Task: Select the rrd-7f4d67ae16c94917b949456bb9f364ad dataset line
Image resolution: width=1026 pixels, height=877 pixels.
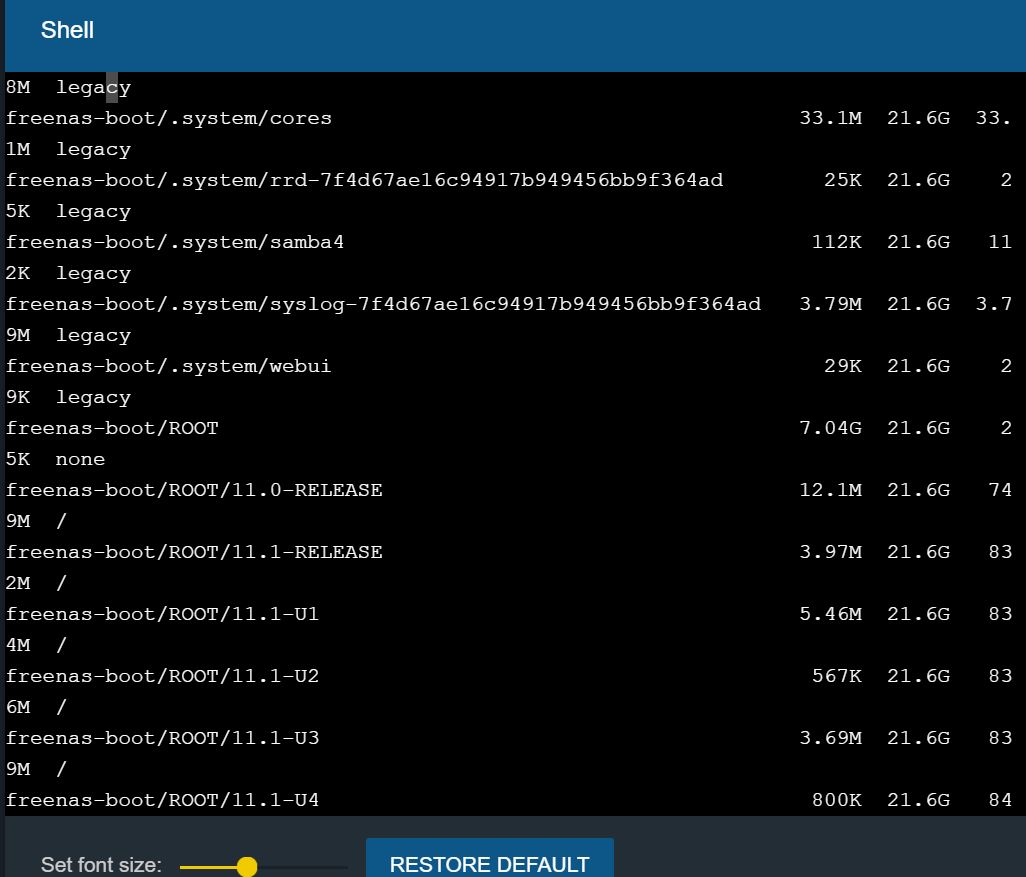Action: tap(364, 181)
